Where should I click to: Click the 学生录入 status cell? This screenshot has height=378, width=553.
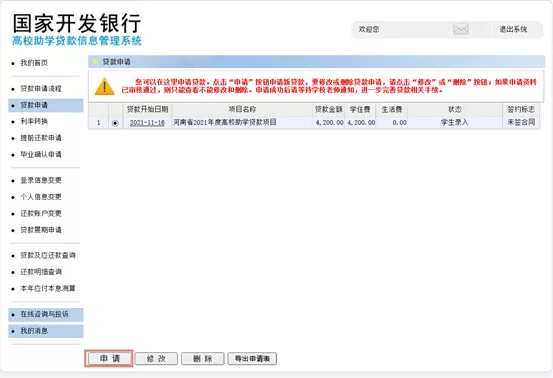(x=455, y=123)
